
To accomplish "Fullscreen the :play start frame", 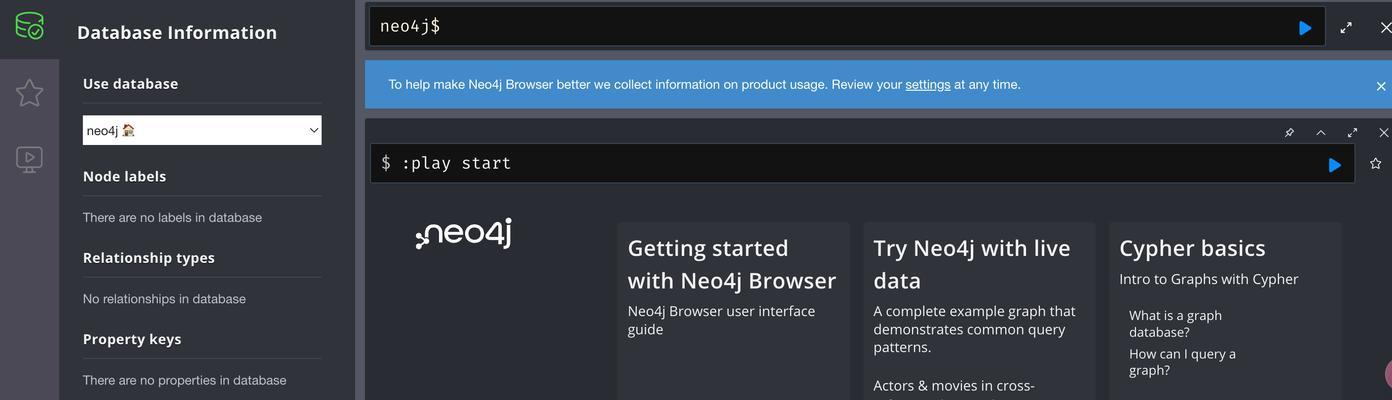I will click(x=1352, y=132).
